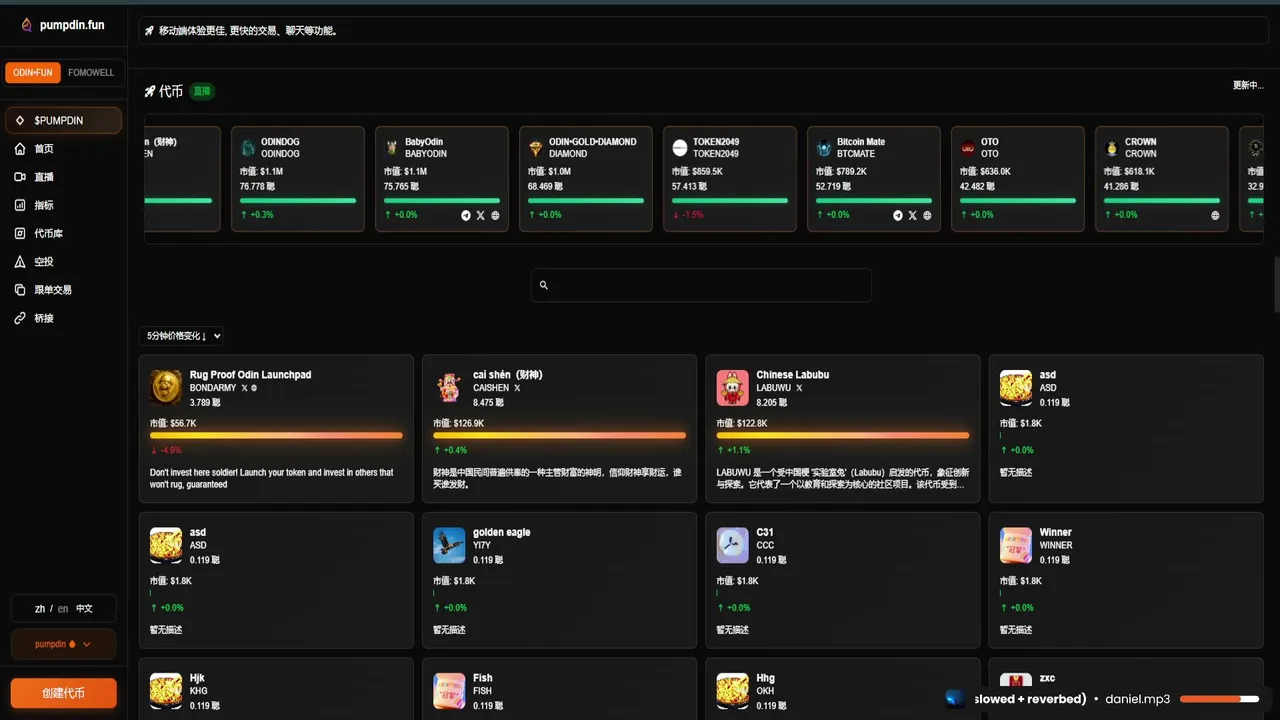Select en language option
The height and width of the screenshot is (720, 1280).
[63, 609]
